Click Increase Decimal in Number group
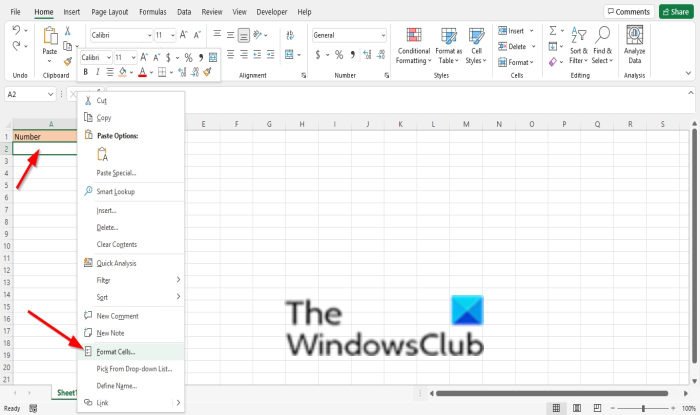Screen dimensions: 700x415 (367, 55)
